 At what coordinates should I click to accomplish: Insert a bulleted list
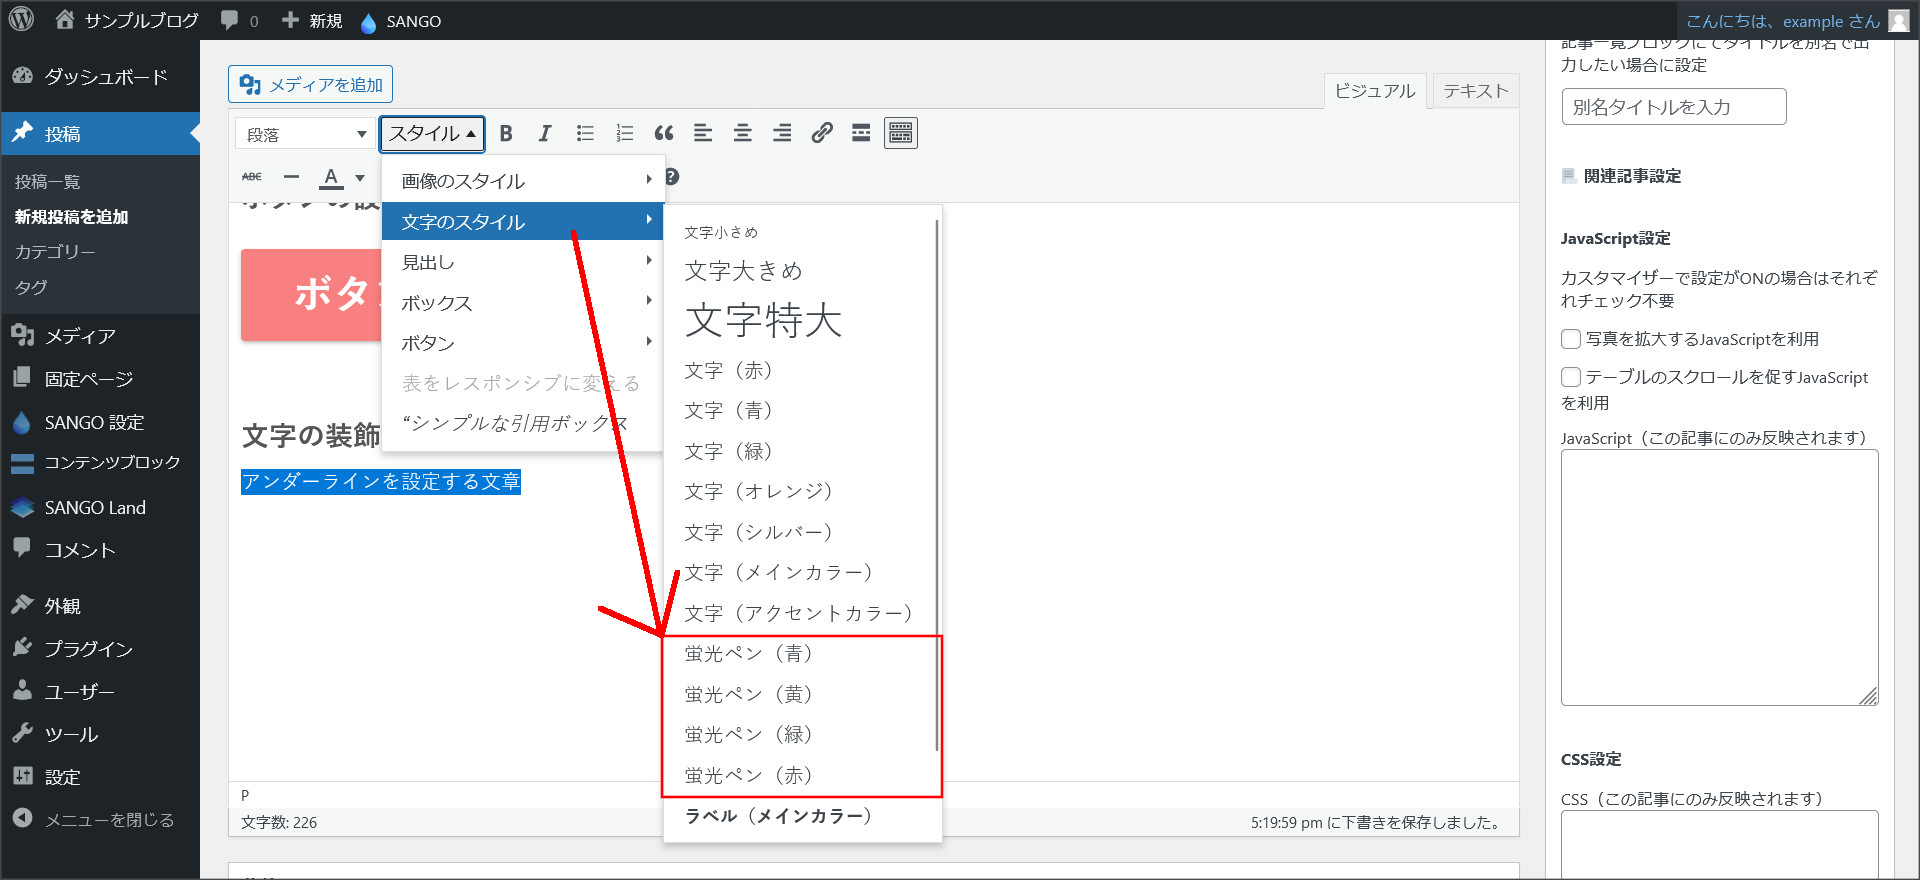[585, 133]
